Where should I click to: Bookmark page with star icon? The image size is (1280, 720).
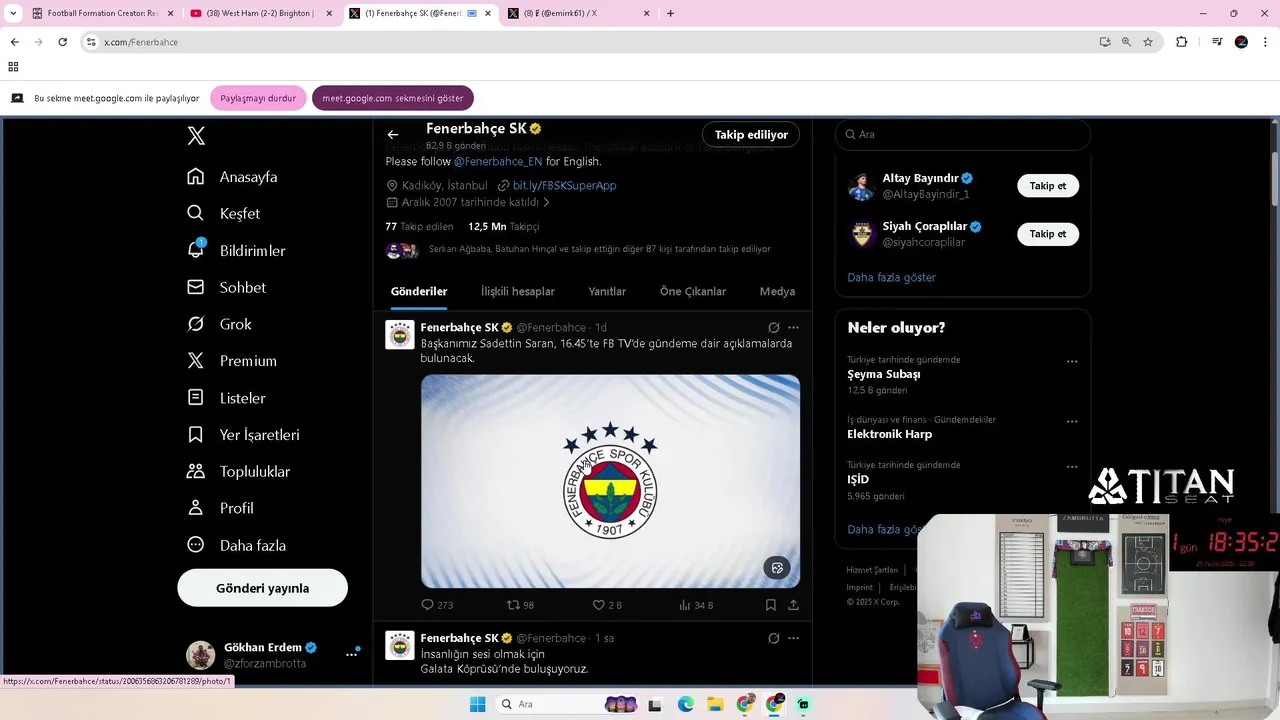point(1148,42)
